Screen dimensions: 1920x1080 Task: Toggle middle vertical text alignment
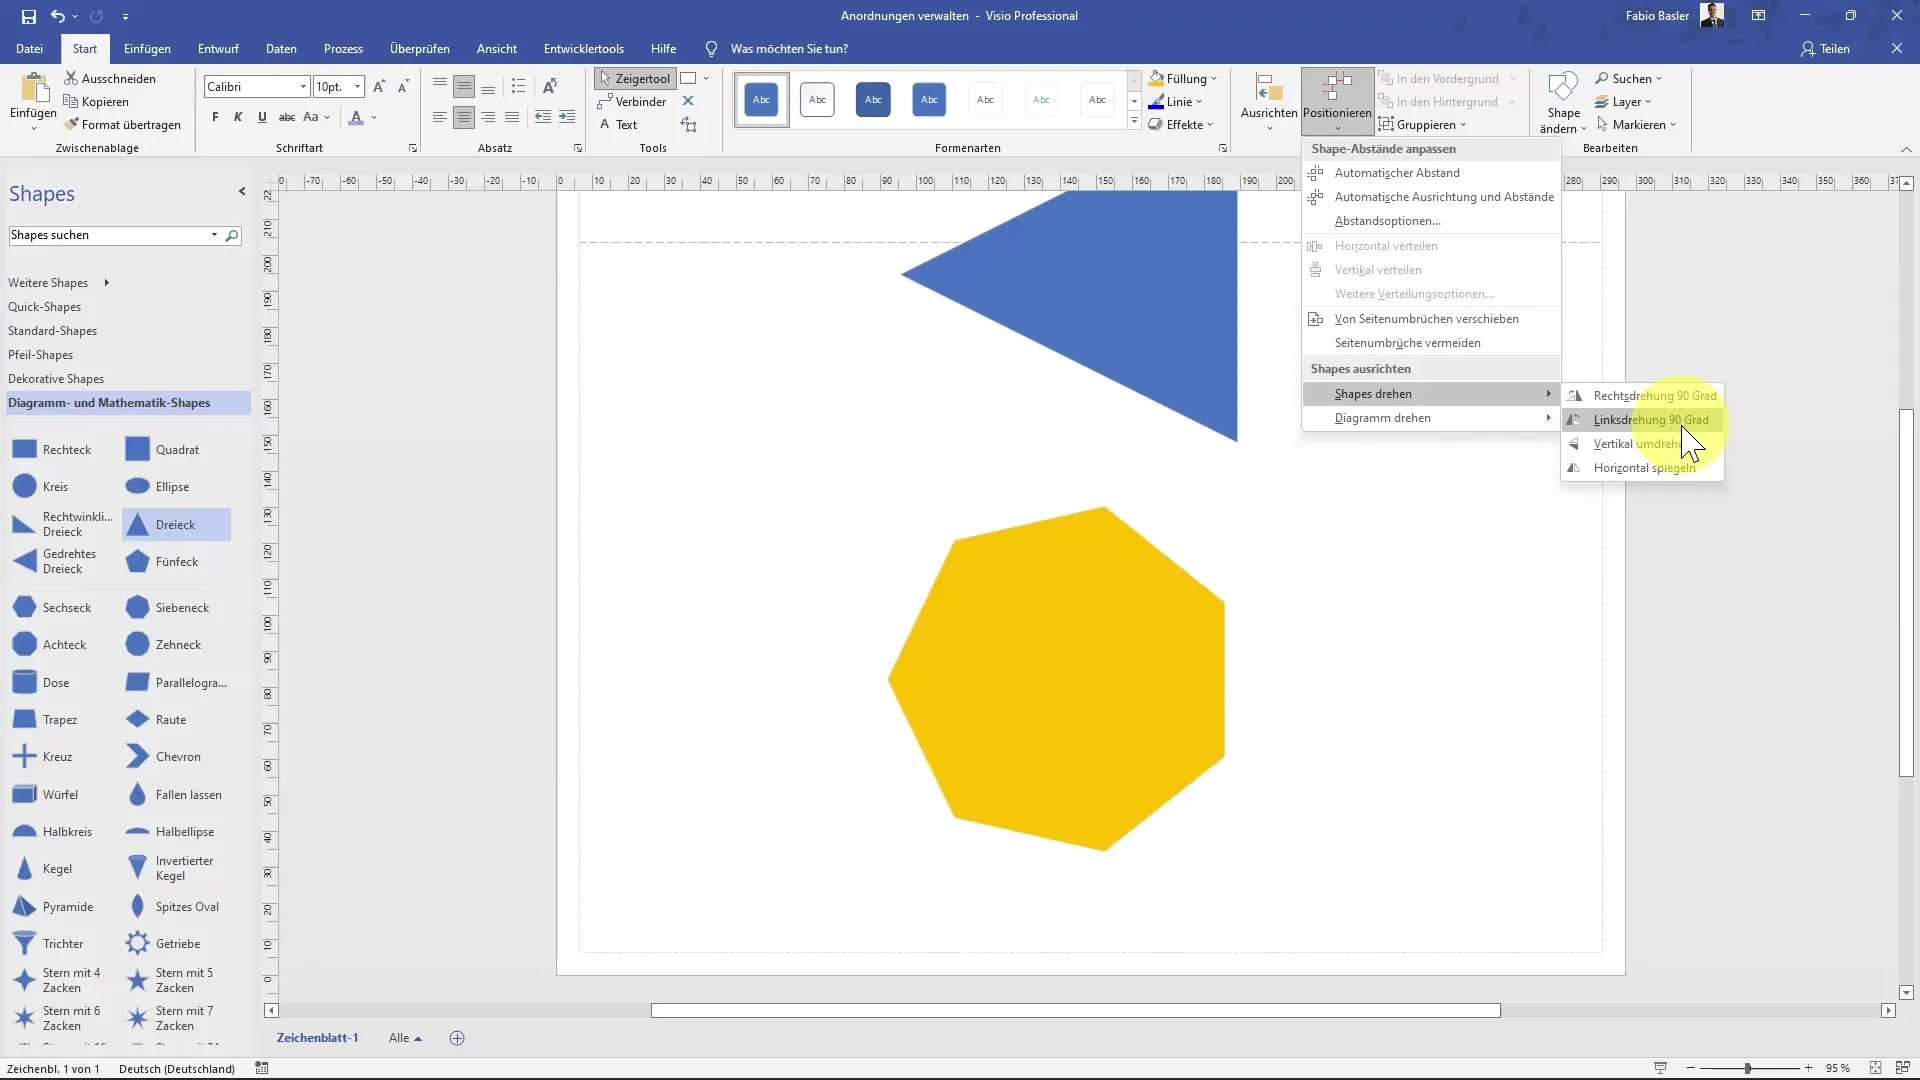point(464,87)
